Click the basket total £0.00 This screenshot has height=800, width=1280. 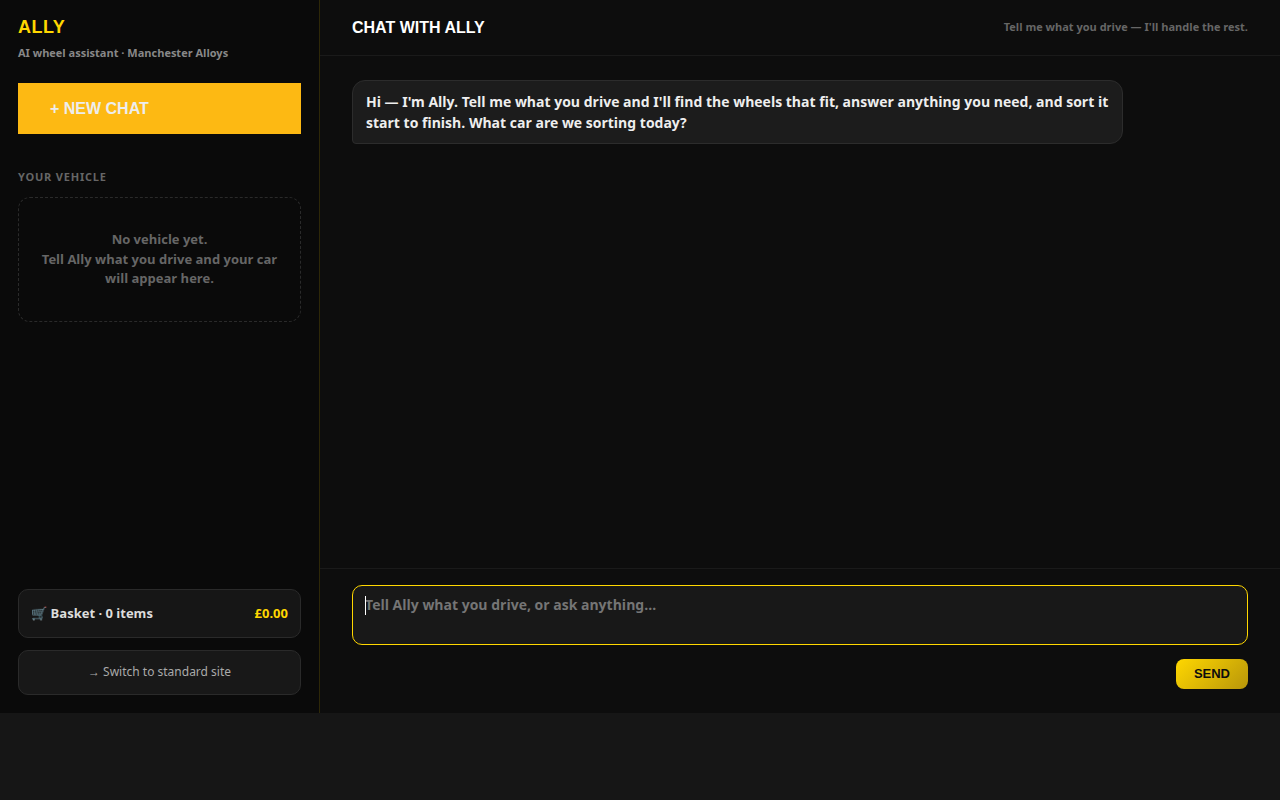tap(271, 614)
